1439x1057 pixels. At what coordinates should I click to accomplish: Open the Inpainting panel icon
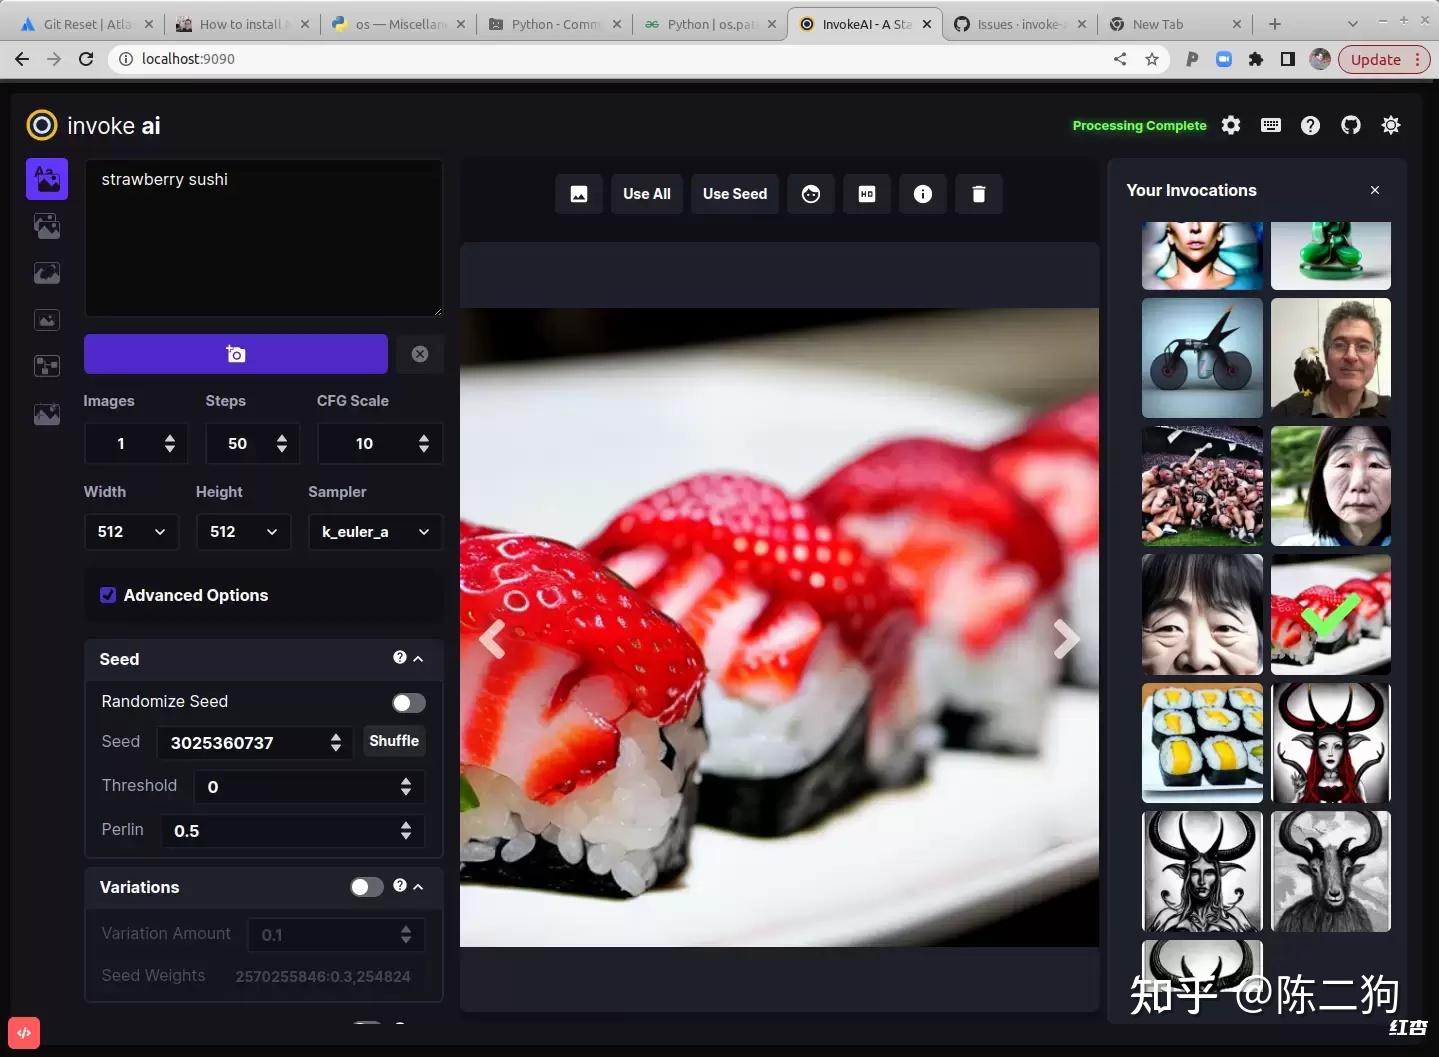[x=46, y=273]
